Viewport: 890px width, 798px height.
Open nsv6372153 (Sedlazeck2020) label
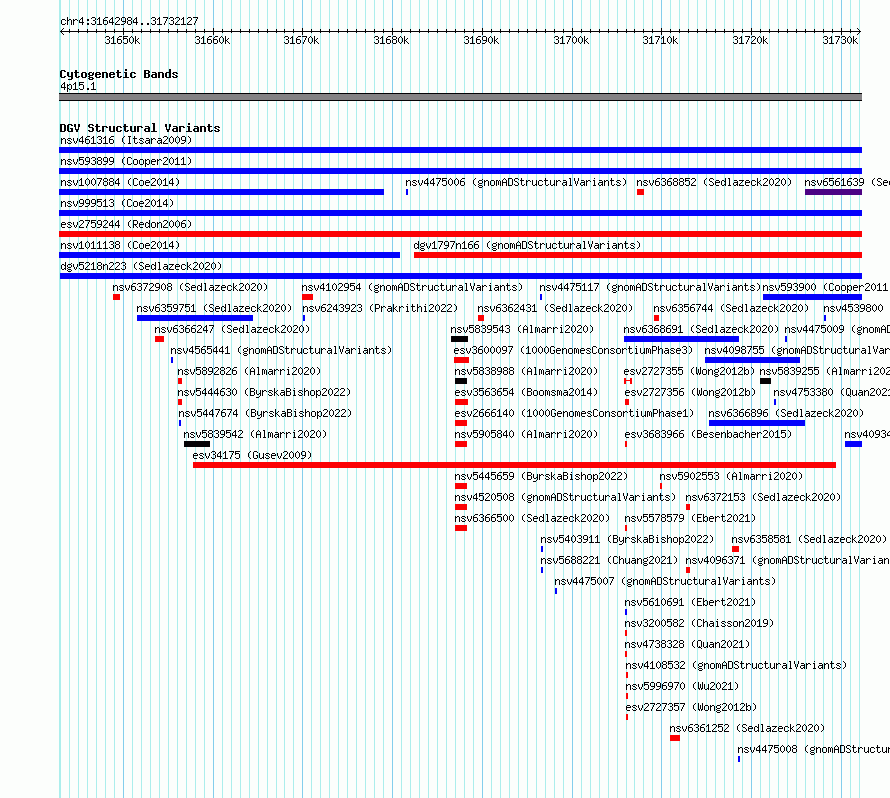pyautogui.click(x=763, y=497)
